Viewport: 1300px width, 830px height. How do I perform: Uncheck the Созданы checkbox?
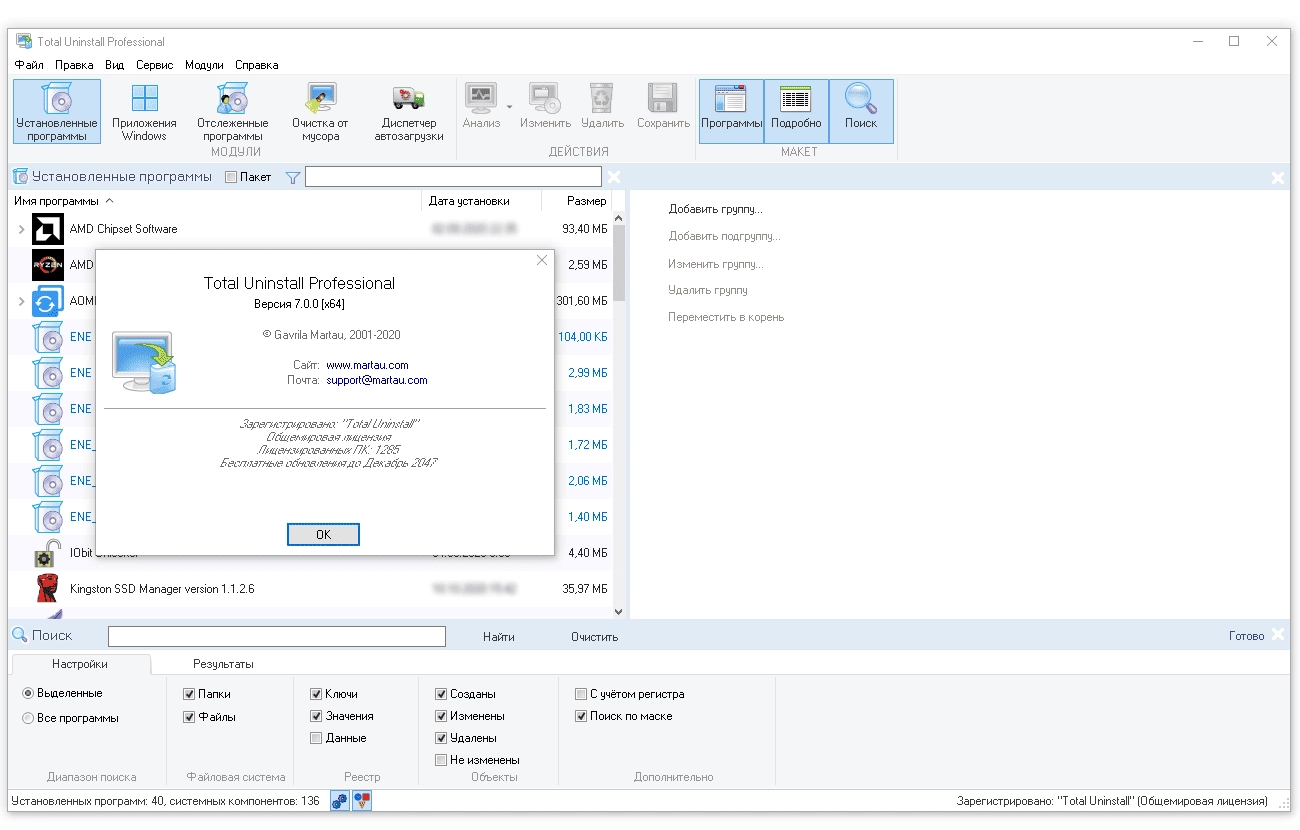[441, 694]
